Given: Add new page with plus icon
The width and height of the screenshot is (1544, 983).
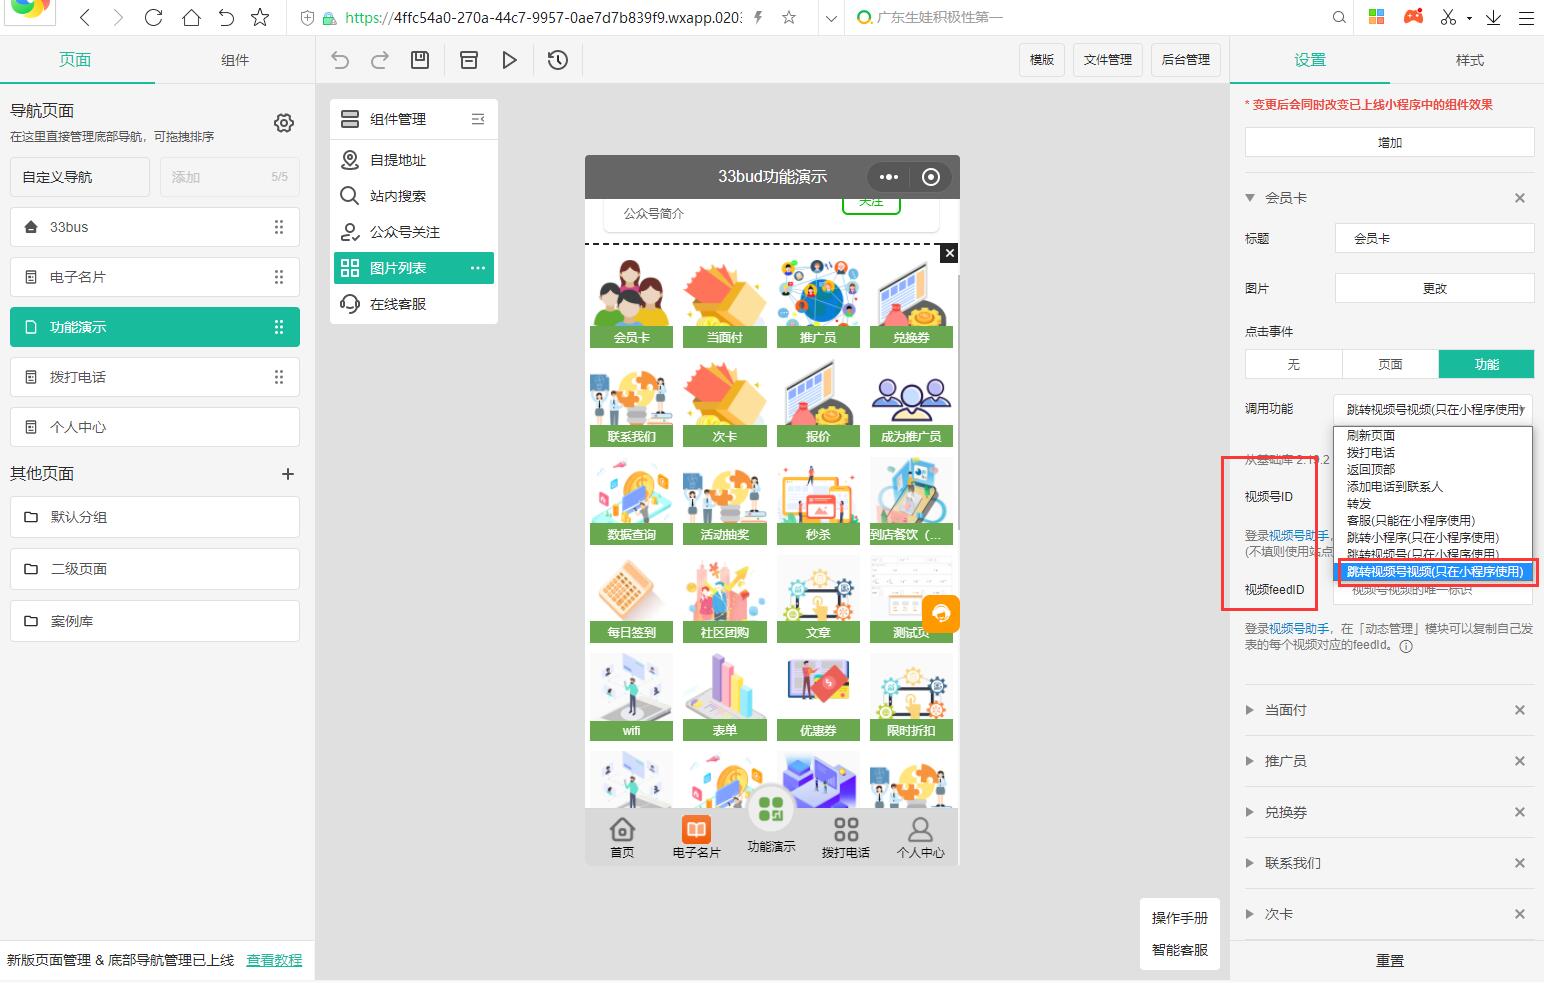Looking at the screenshot, I should (288, 474).
